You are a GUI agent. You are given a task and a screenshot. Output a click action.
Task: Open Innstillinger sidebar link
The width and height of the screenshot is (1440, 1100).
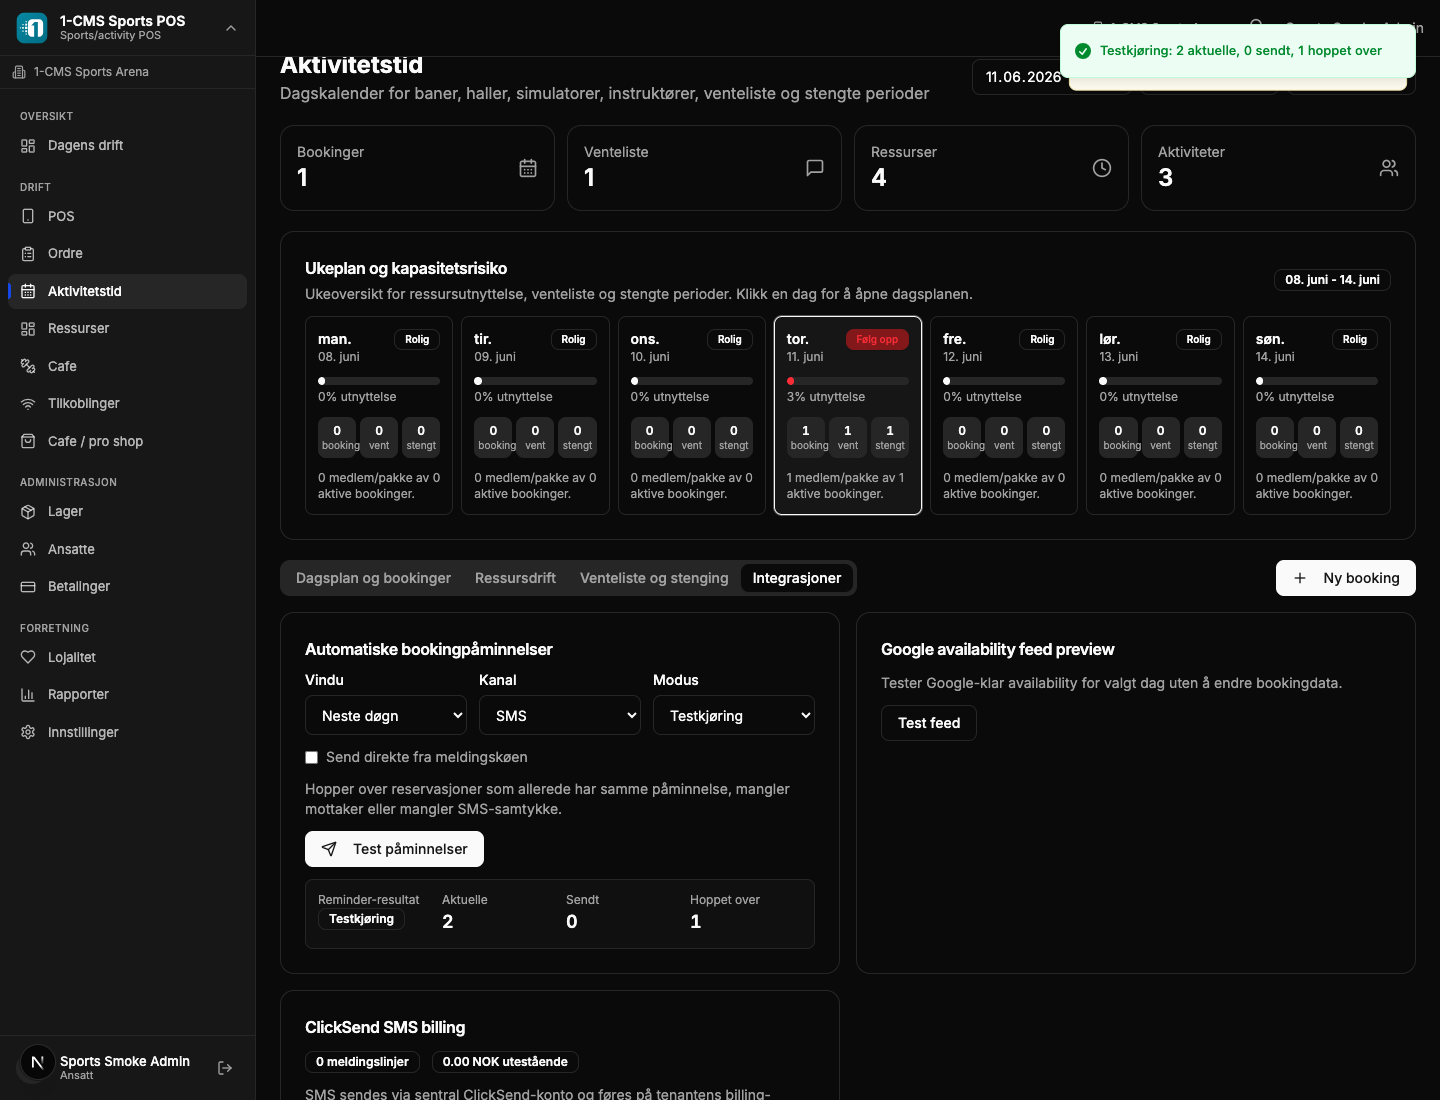pyautogui.click(x=127, y=732)
